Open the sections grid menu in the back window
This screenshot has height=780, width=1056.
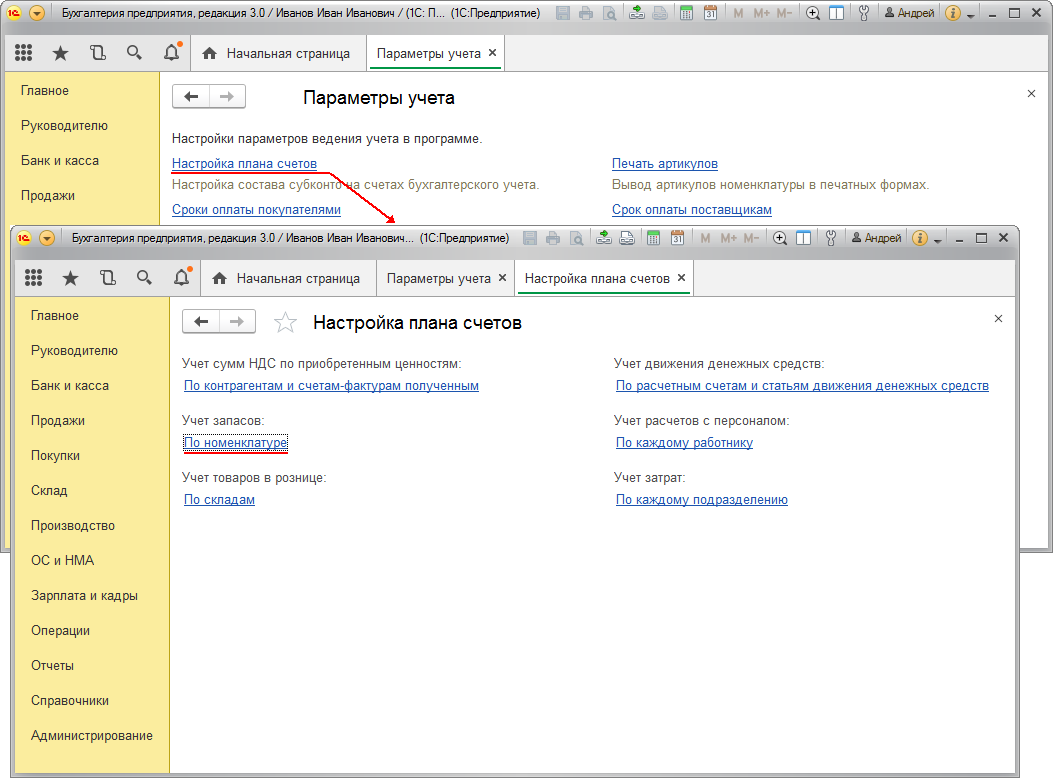23,53
